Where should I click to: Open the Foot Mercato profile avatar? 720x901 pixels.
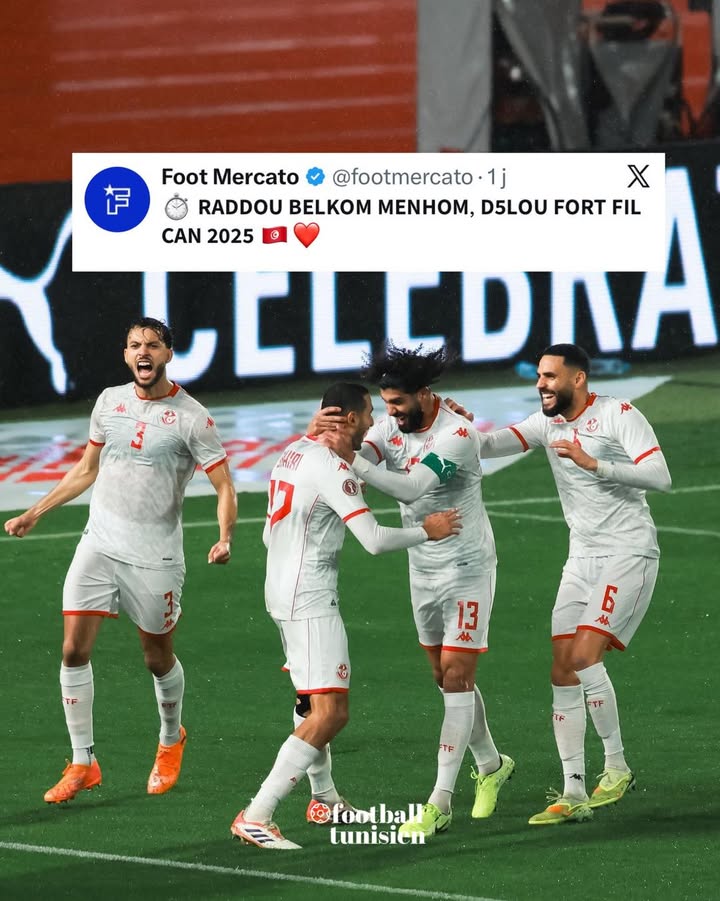(117, 199)
